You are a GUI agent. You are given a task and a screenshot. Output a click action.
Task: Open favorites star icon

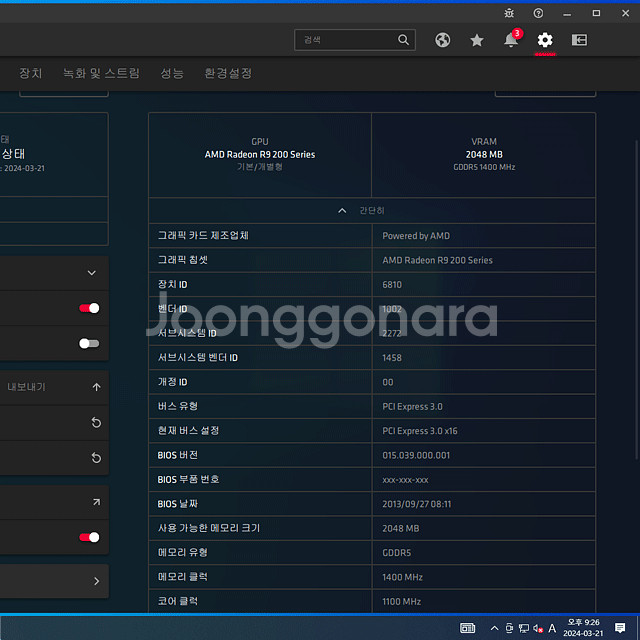[x=477, y=40]
